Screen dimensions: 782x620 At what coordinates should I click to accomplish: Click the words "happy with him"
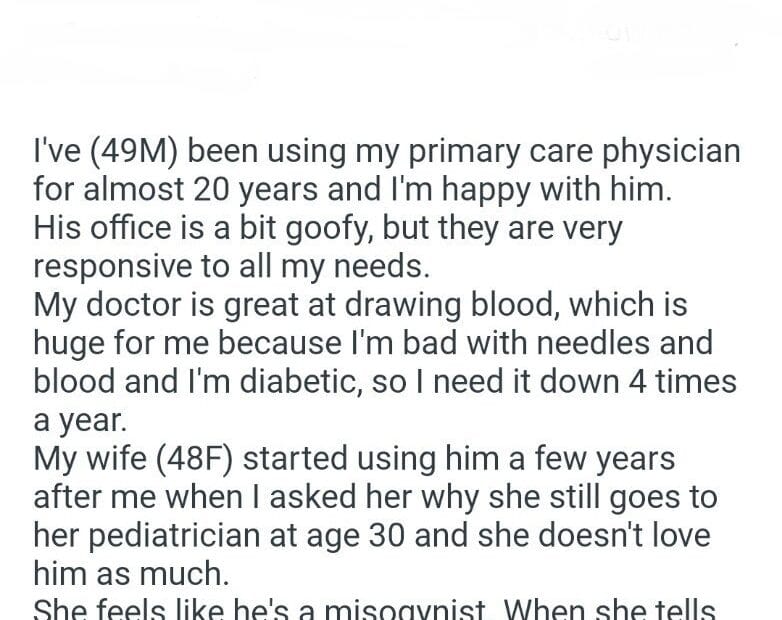[556, 190]
